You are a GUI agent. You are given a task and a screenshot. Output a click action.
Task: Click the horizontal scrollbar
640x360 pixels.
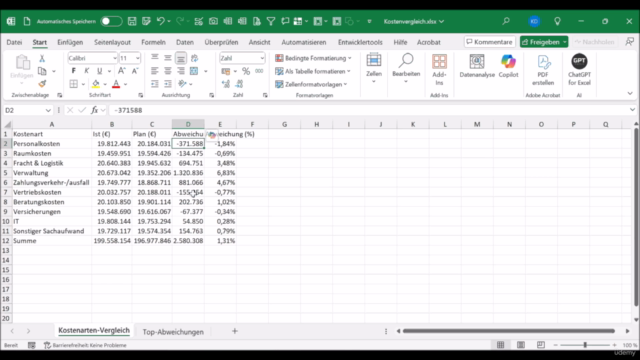pyautogui.click(x=509, y=331)
